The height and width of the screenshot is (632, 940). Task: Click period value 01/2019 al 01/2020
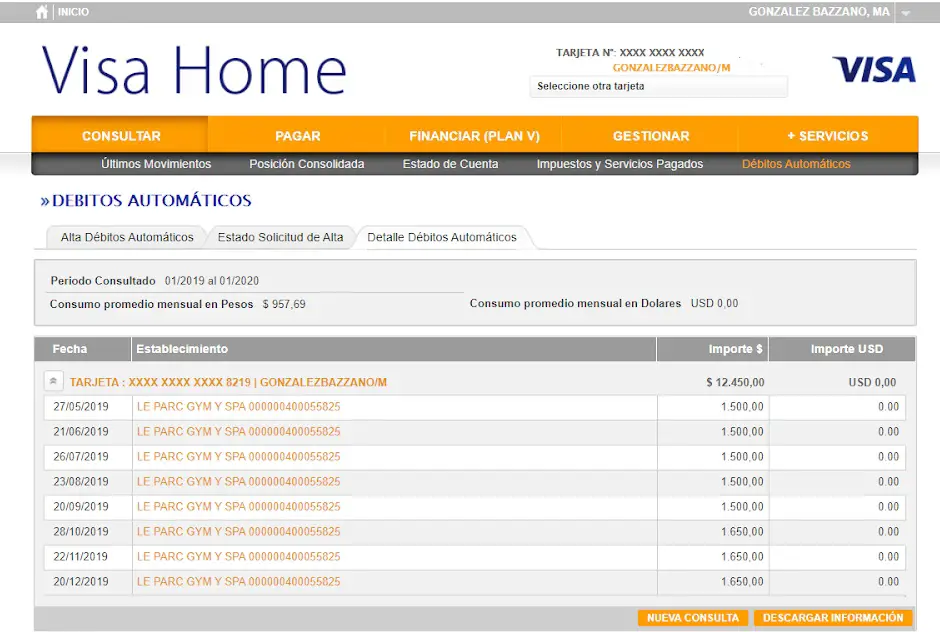[212, 281]
